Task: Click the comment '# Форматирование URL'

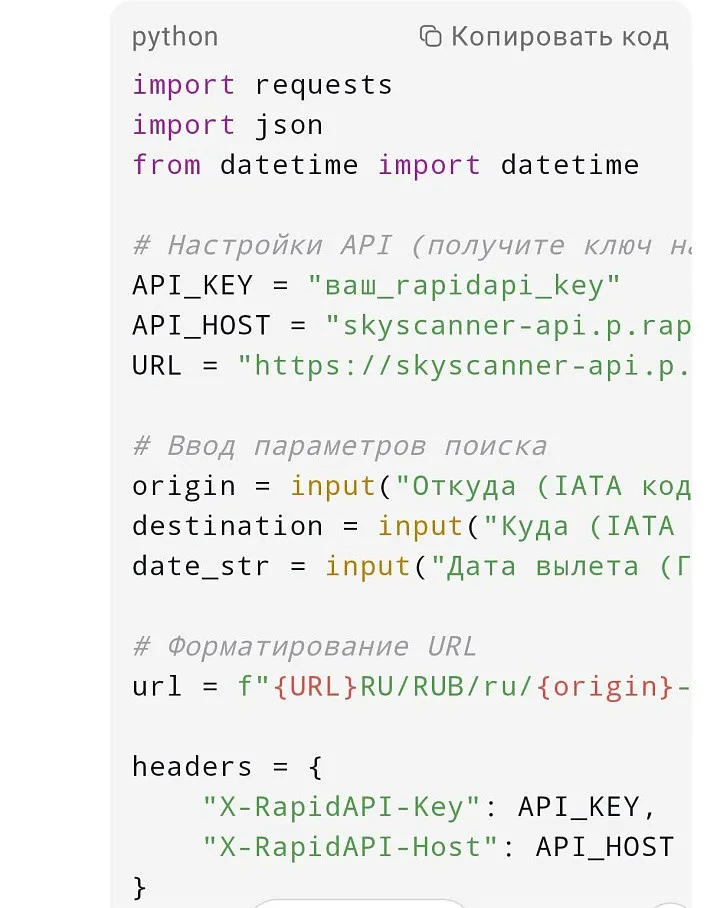Action: click(304, 647)
